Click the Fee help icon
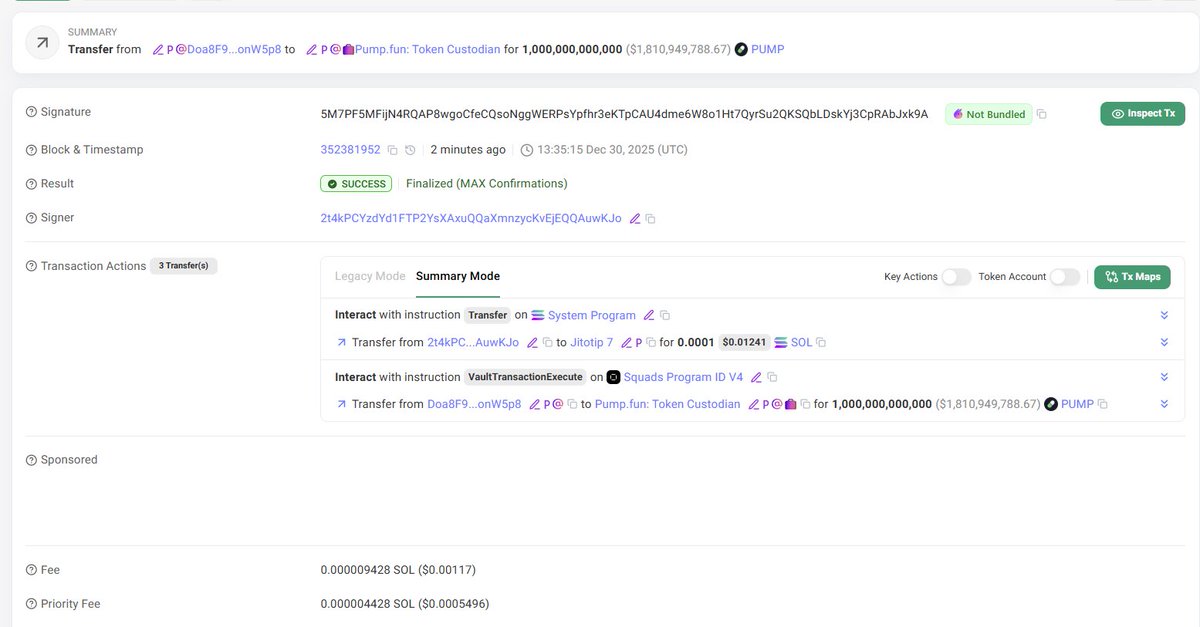Image resolution: width=1200 pixels, height=627 pixels. click(31, 570)
